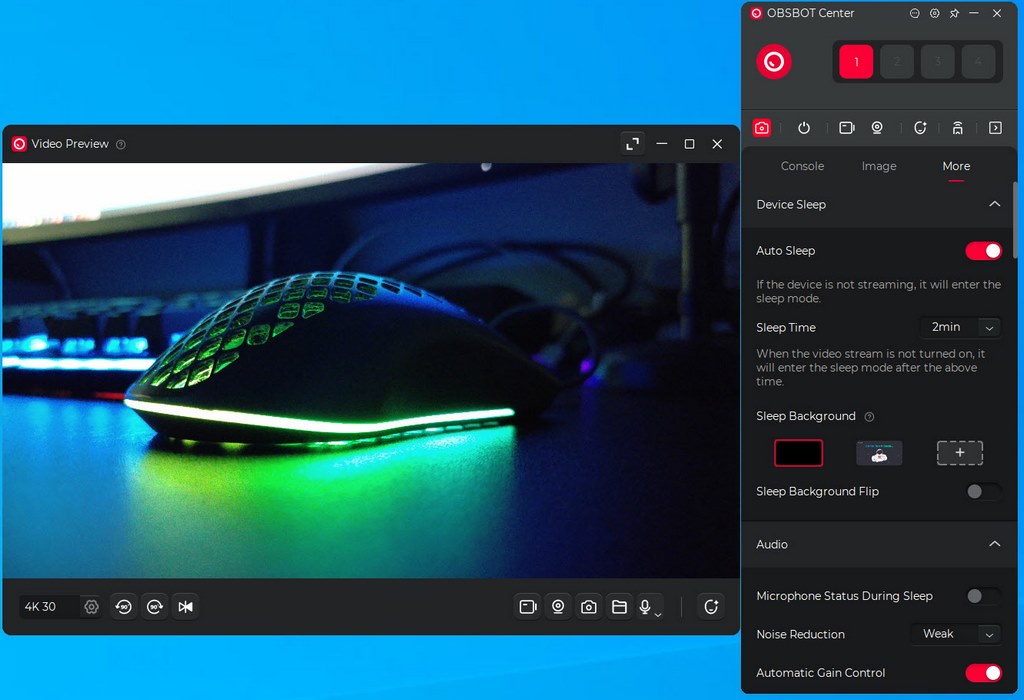The width and height of the screenshot is (1024, 700).
Task: Minimize the OBSBOT Center window
Action: coord(974,13)
